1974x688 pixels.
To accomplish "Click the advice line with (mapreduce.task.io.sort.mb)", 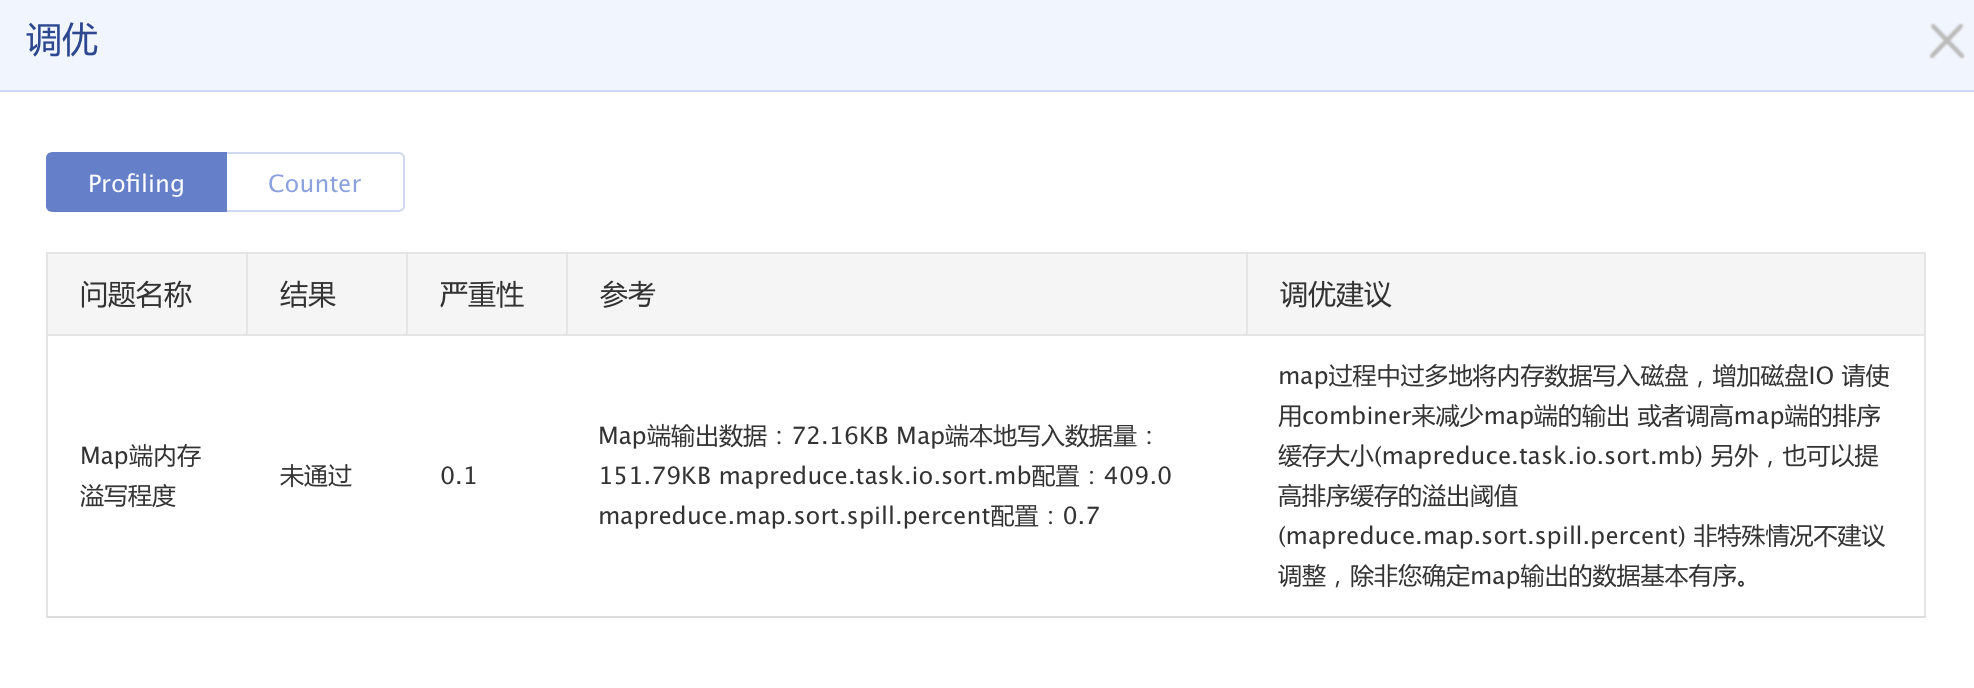I will pyautogui.click(x=1578, y=456).
